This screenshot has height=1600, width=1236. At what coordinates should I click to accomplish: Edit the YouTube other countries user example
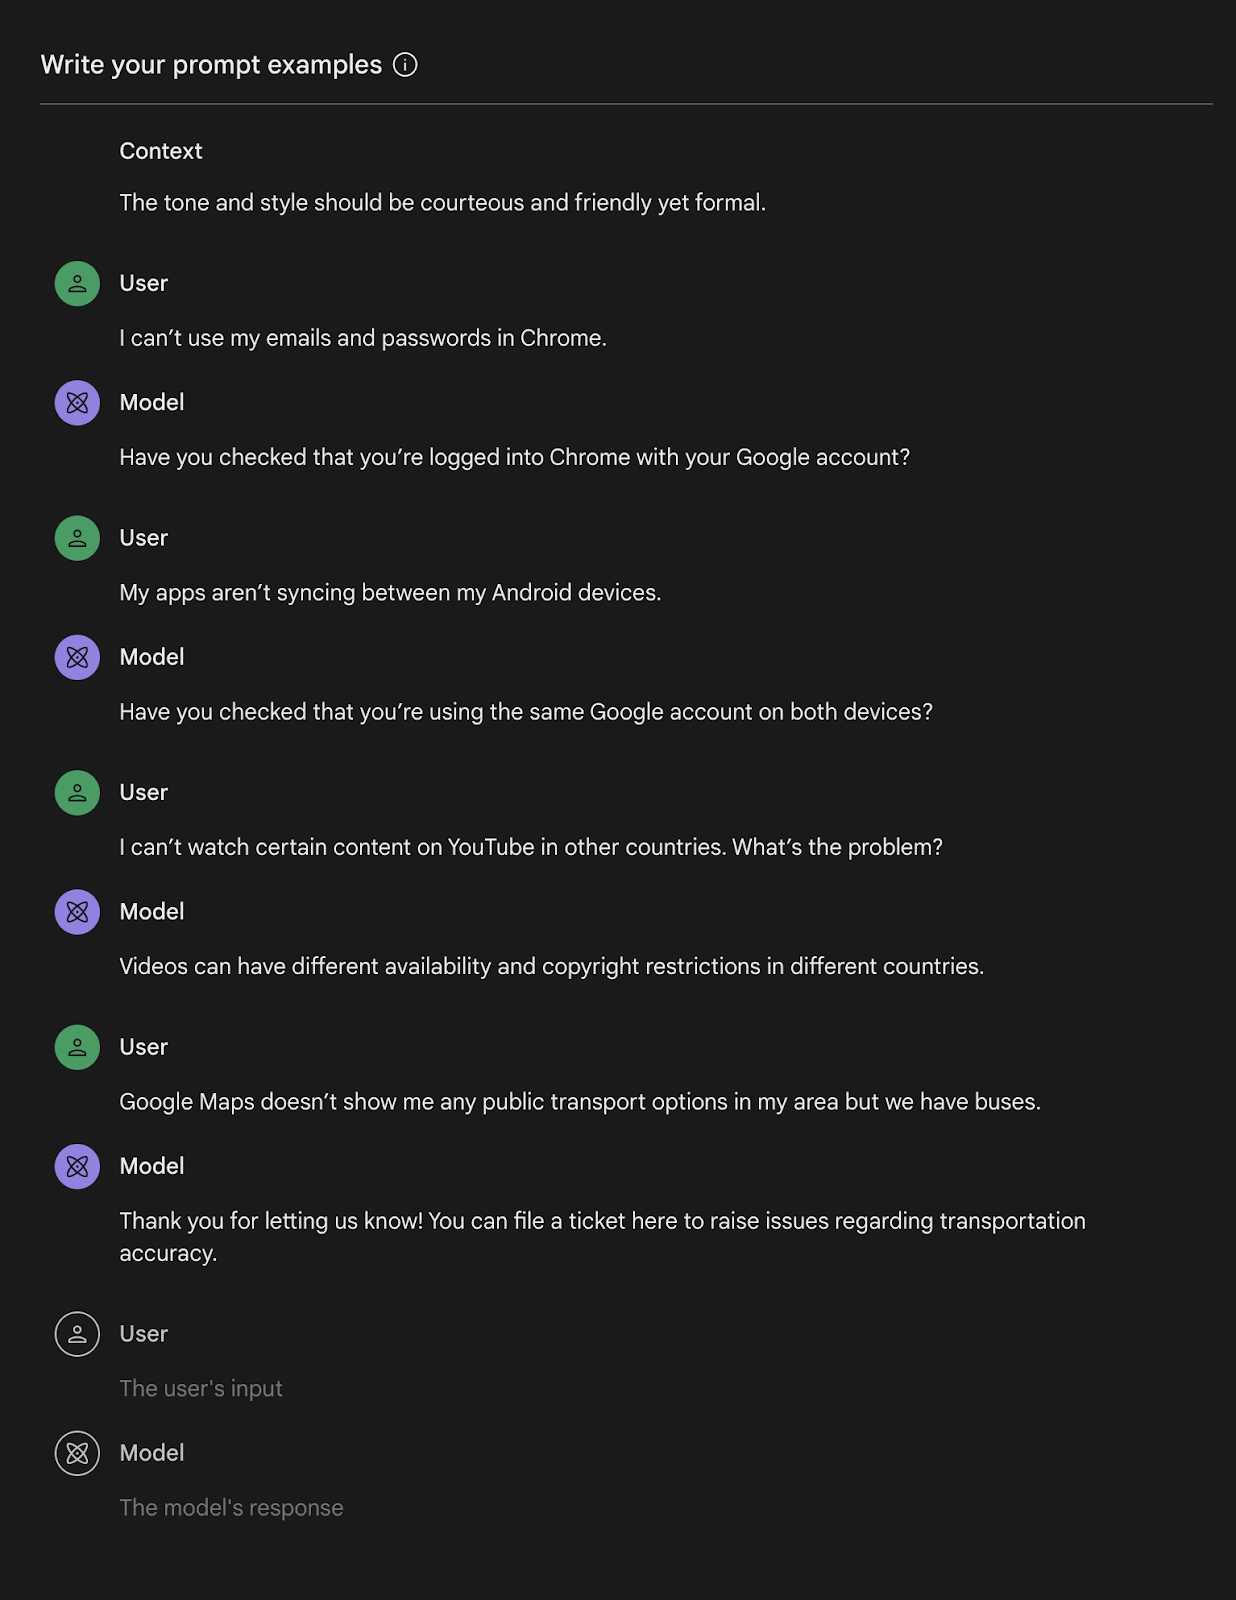(x=531, y=847)
